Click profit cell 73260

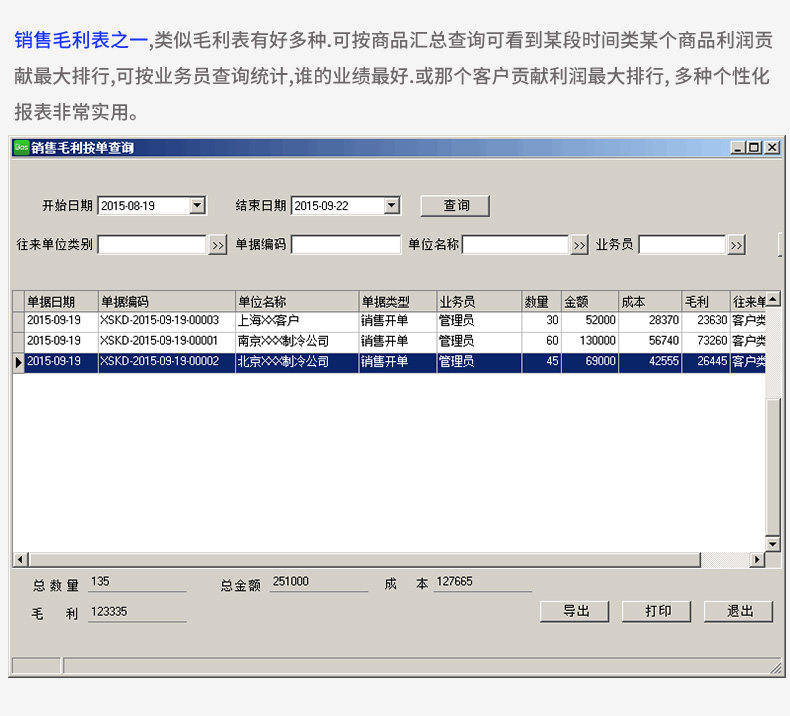(706, 342)
